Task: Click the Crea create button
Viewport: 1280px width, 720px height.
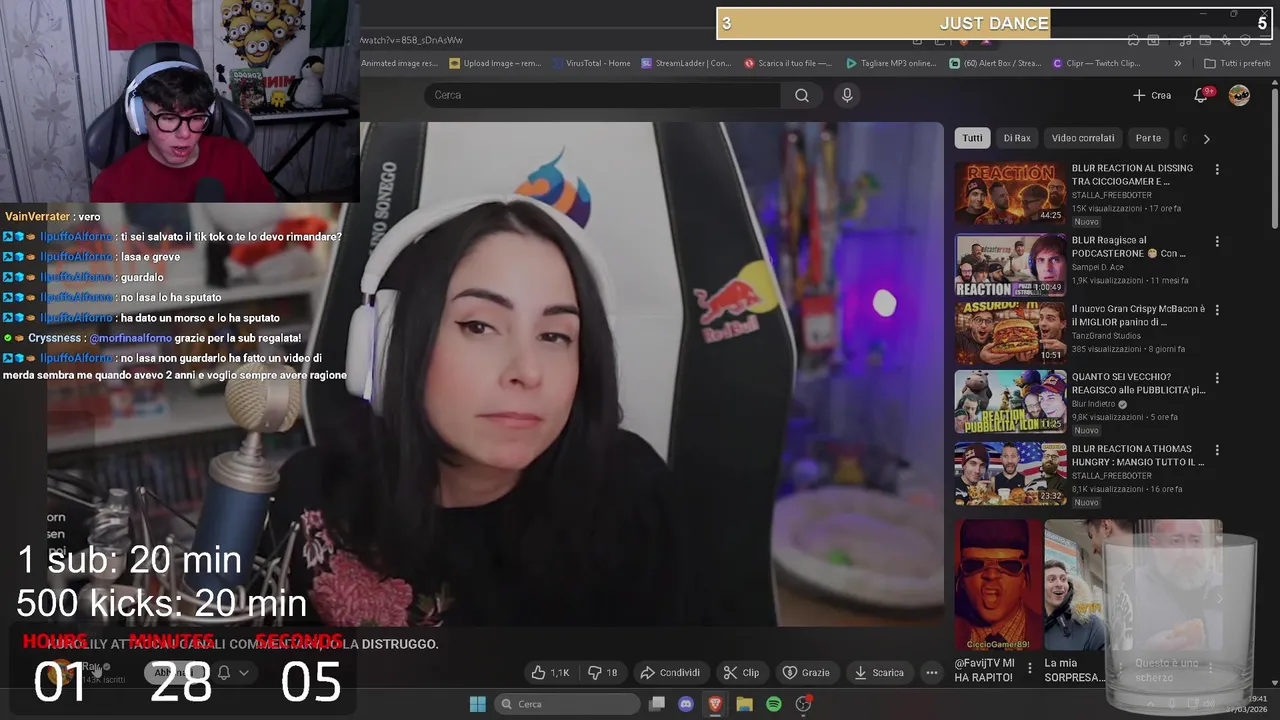Action: pos(1152,95)
